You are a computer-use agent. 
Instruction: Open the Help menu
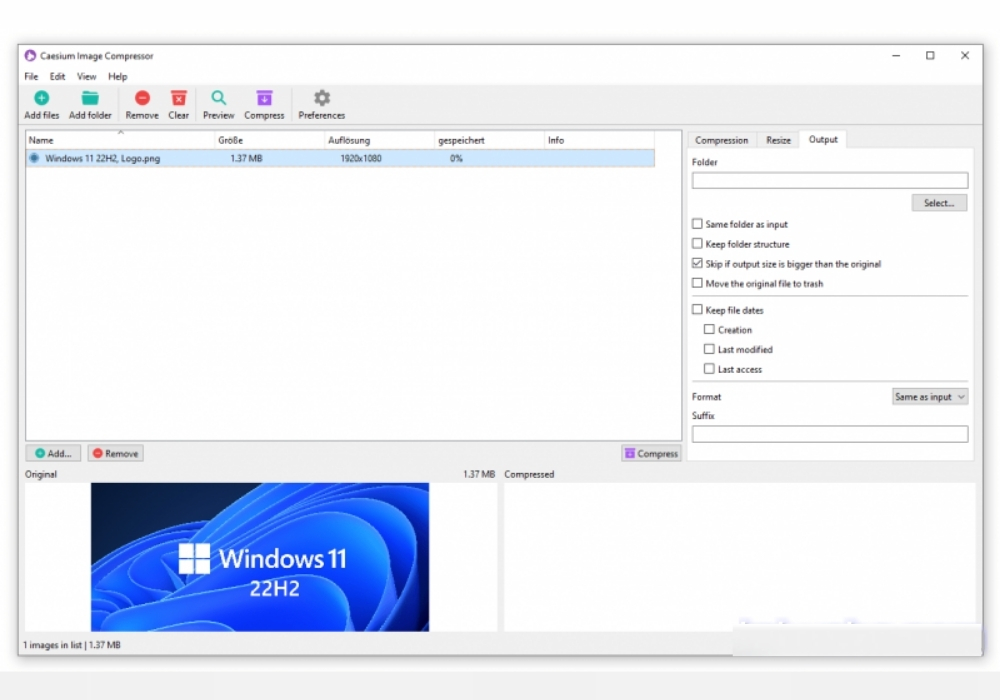[x=117, y=77]
